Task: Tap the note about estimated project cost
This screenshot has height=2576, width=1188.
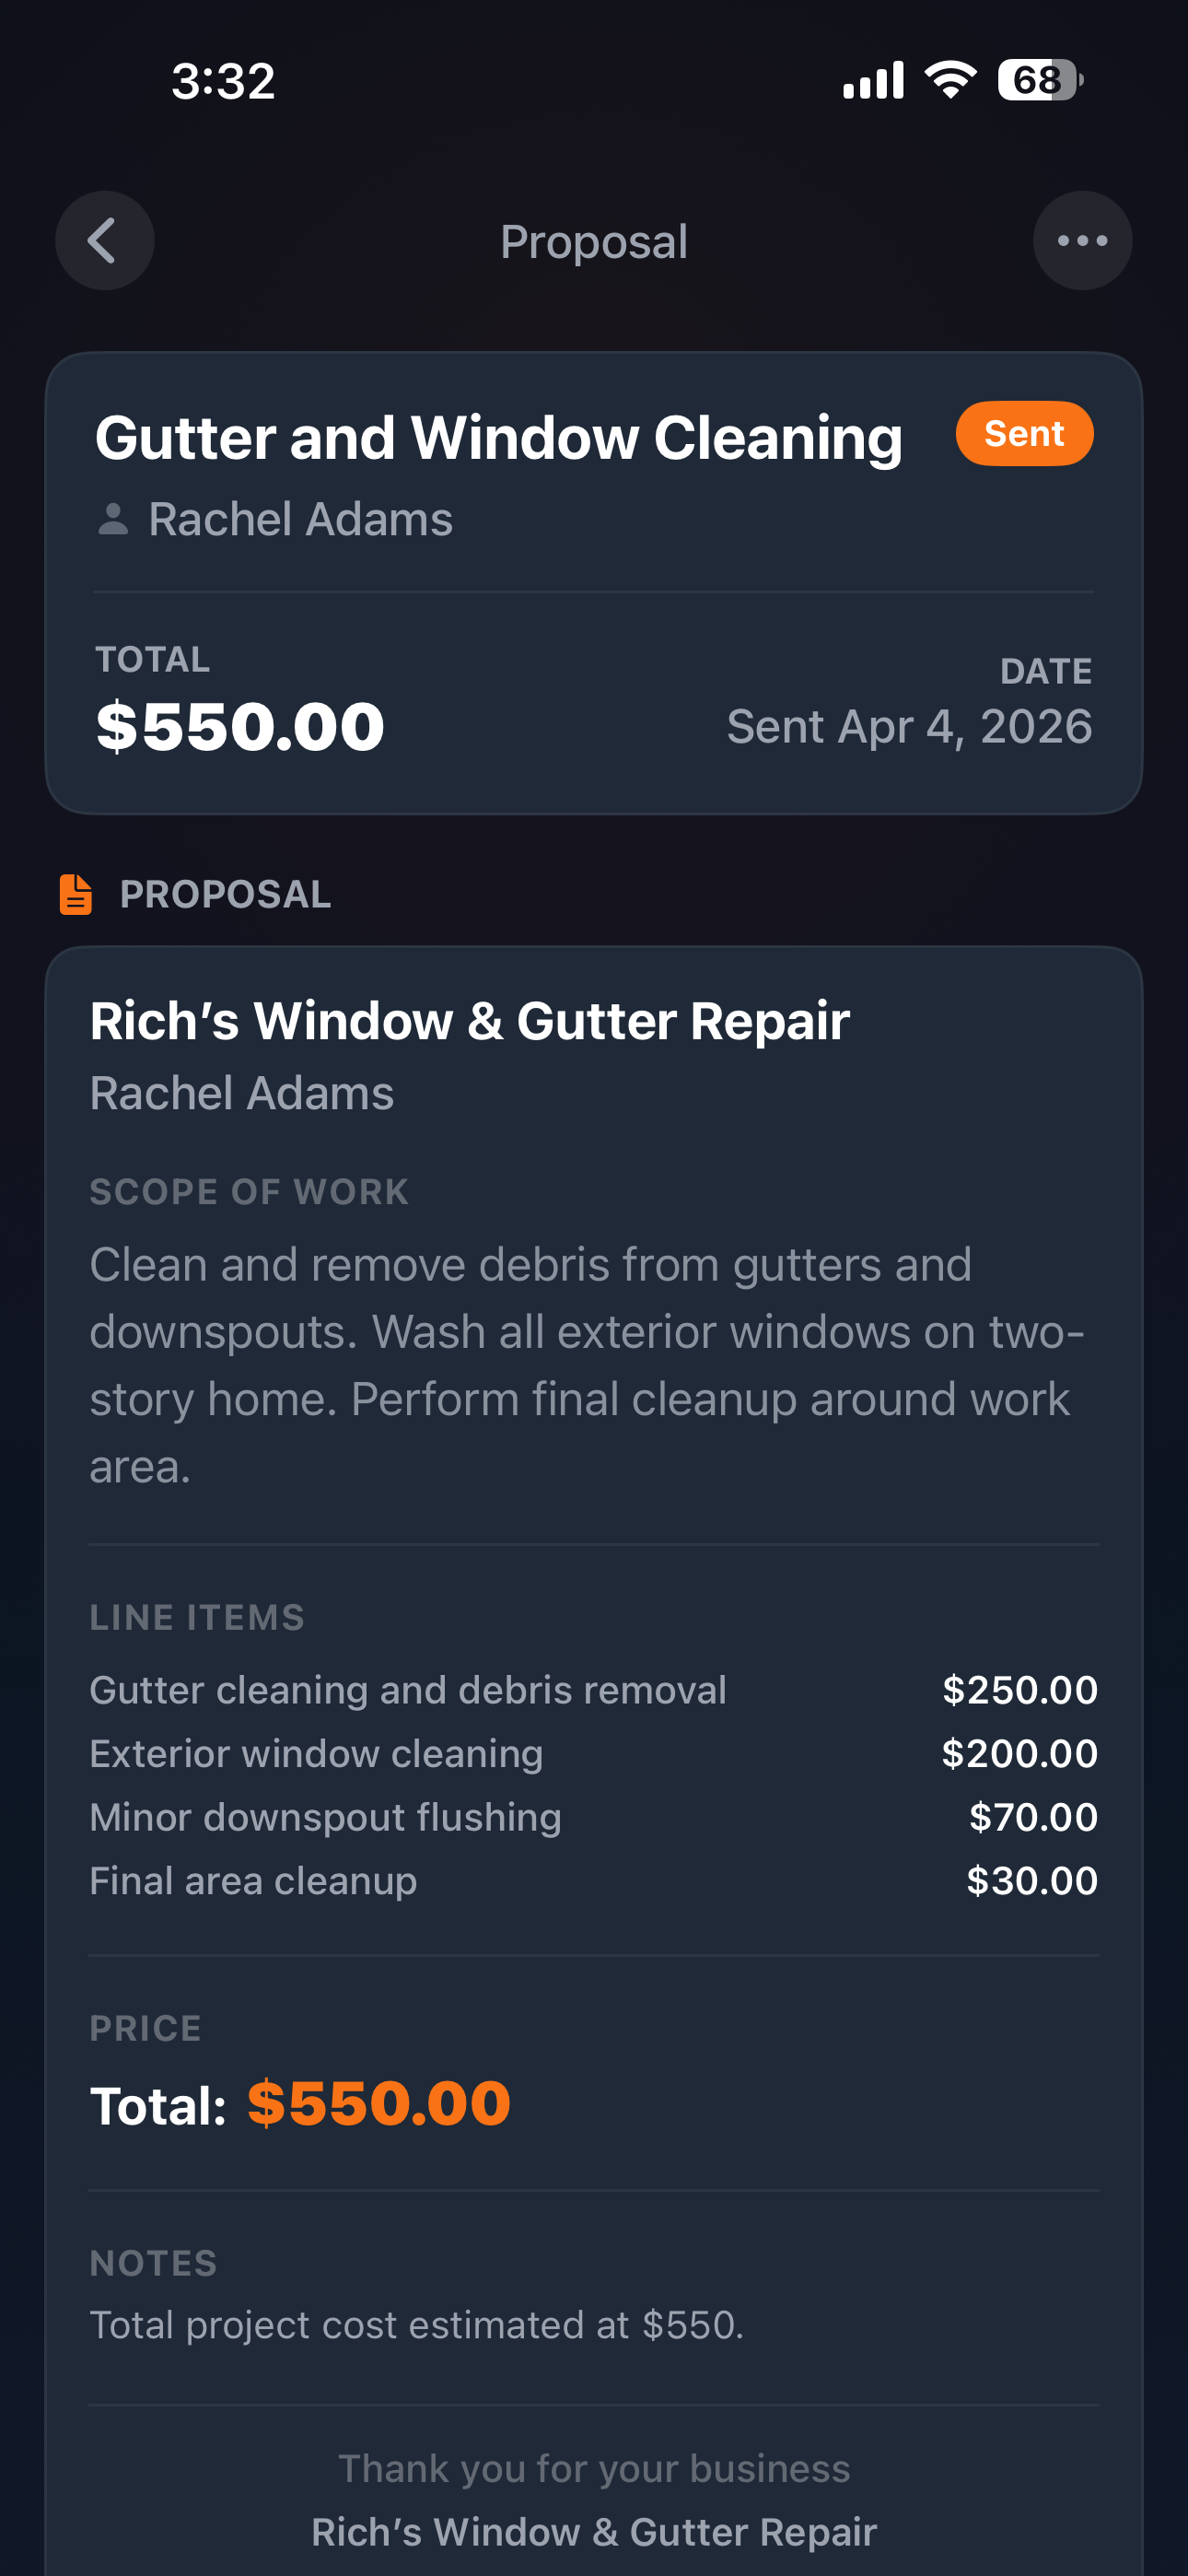Action: tap(417, 2325)
